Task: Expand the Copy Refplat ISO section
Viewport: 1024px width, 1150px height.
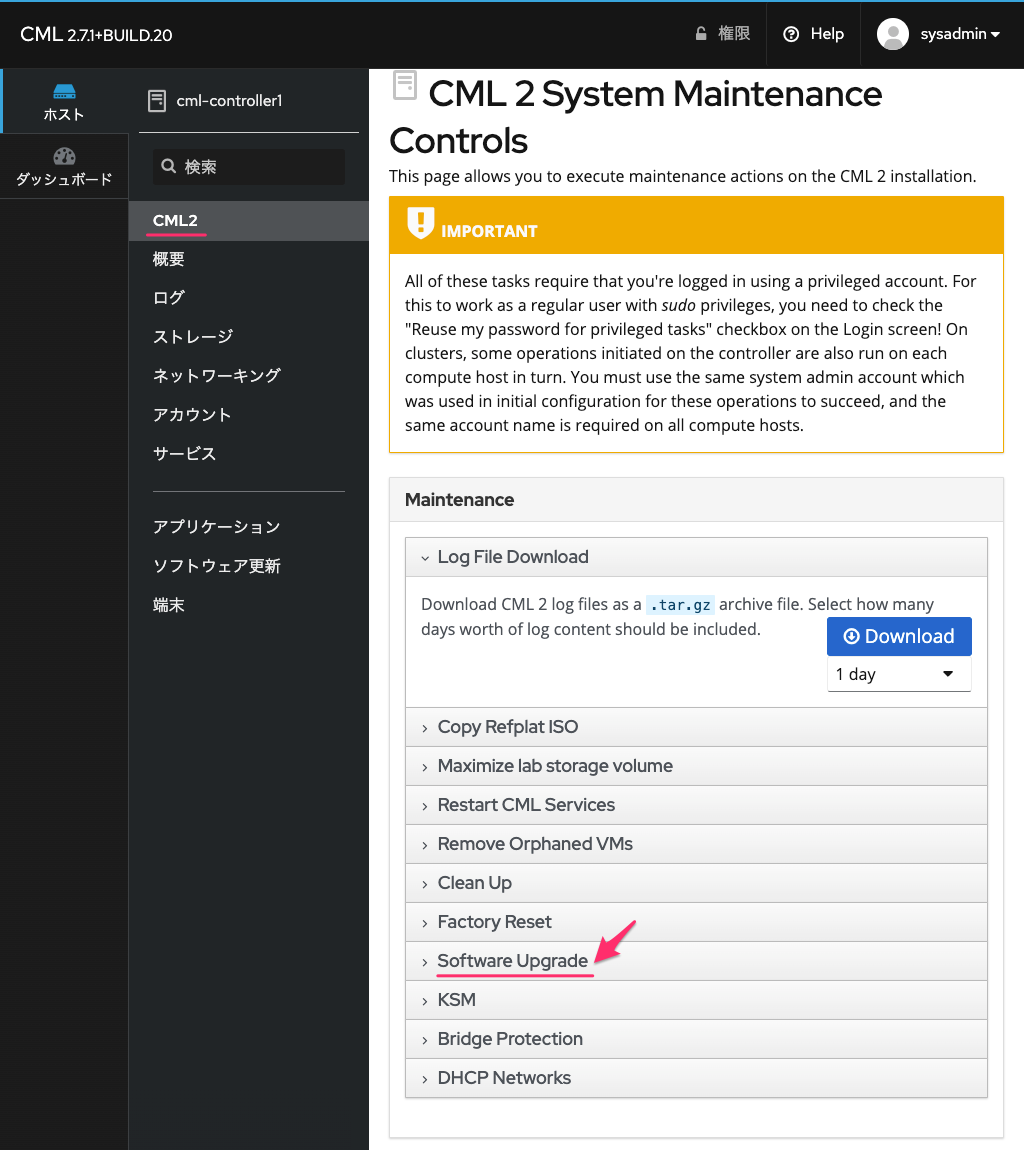Action: (696, 728)
